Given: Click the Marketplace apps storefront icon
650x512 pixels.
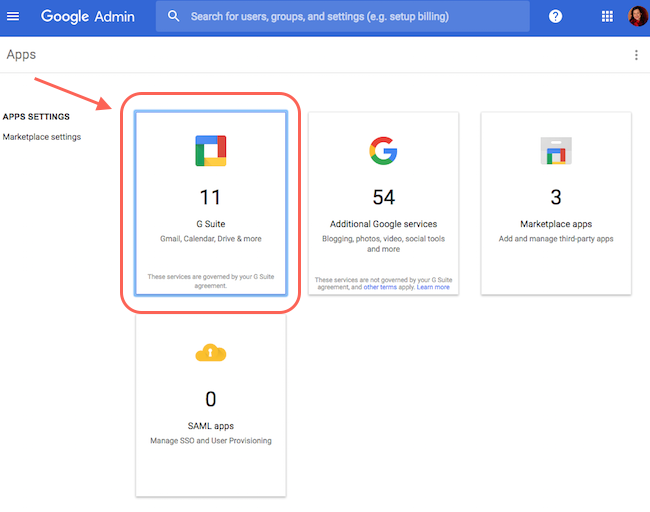Looking at the screenshot, I should [556, 150].
